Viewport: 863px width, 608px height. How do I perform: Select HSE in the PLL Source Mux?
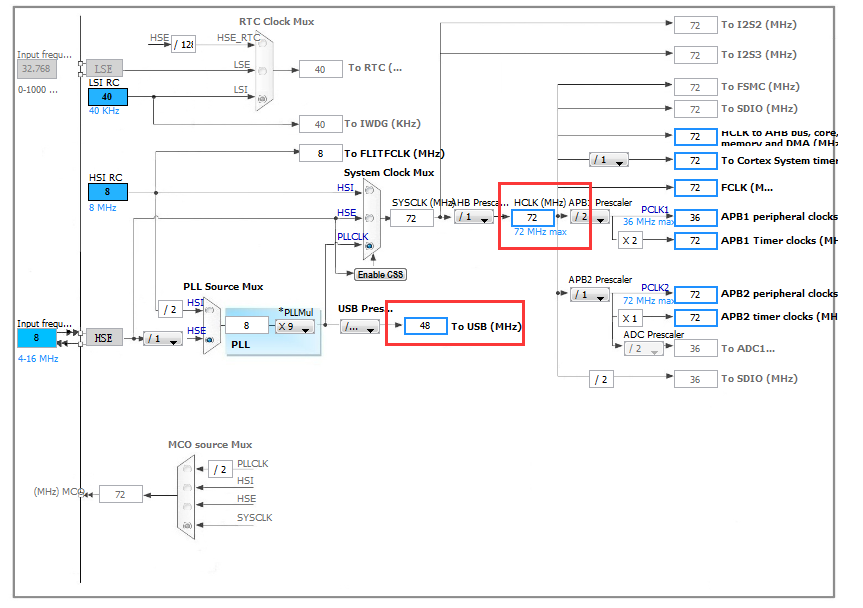[x=208, y=338]
